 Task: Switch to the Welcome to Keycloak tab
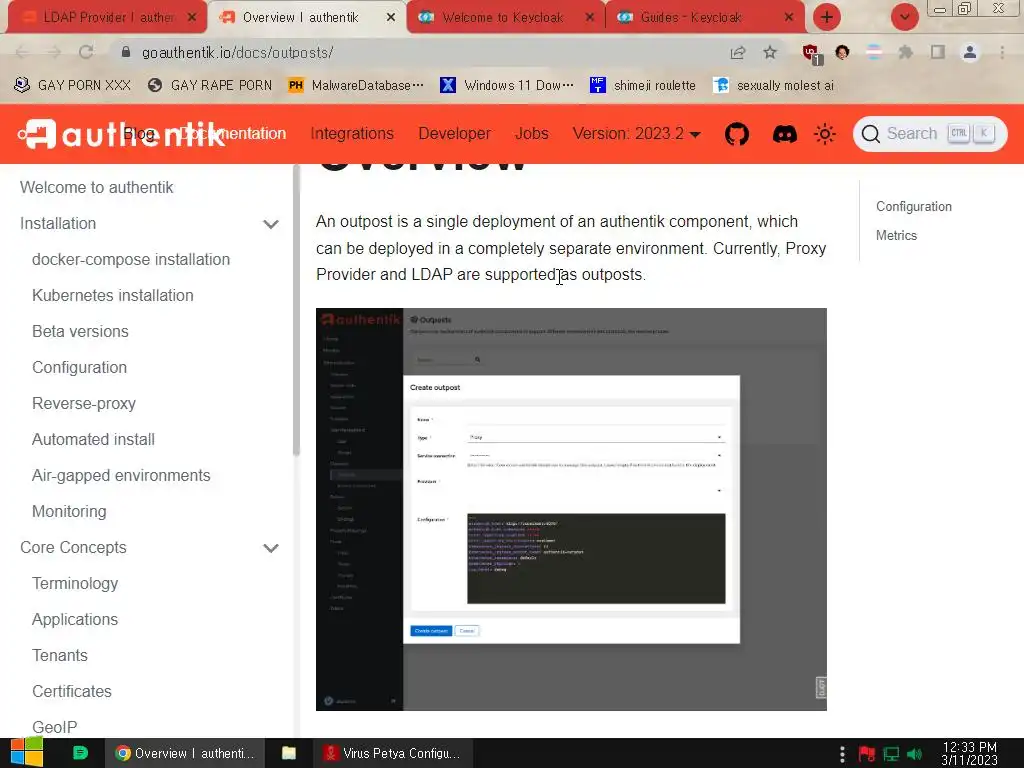point(502,18)
